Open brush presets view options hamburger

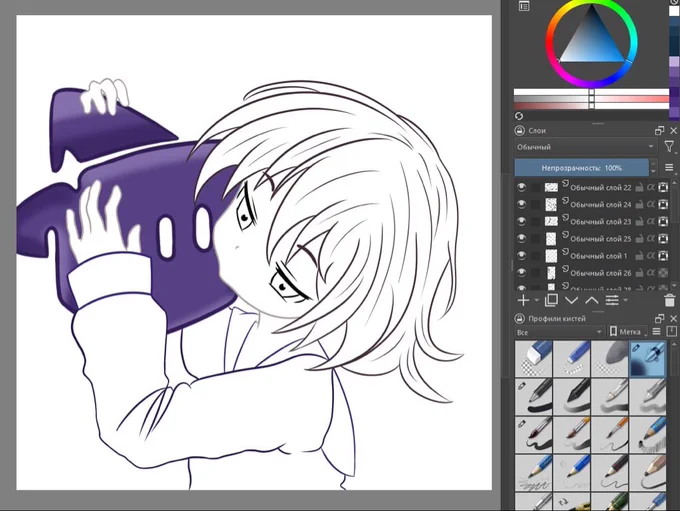point(657,332)
